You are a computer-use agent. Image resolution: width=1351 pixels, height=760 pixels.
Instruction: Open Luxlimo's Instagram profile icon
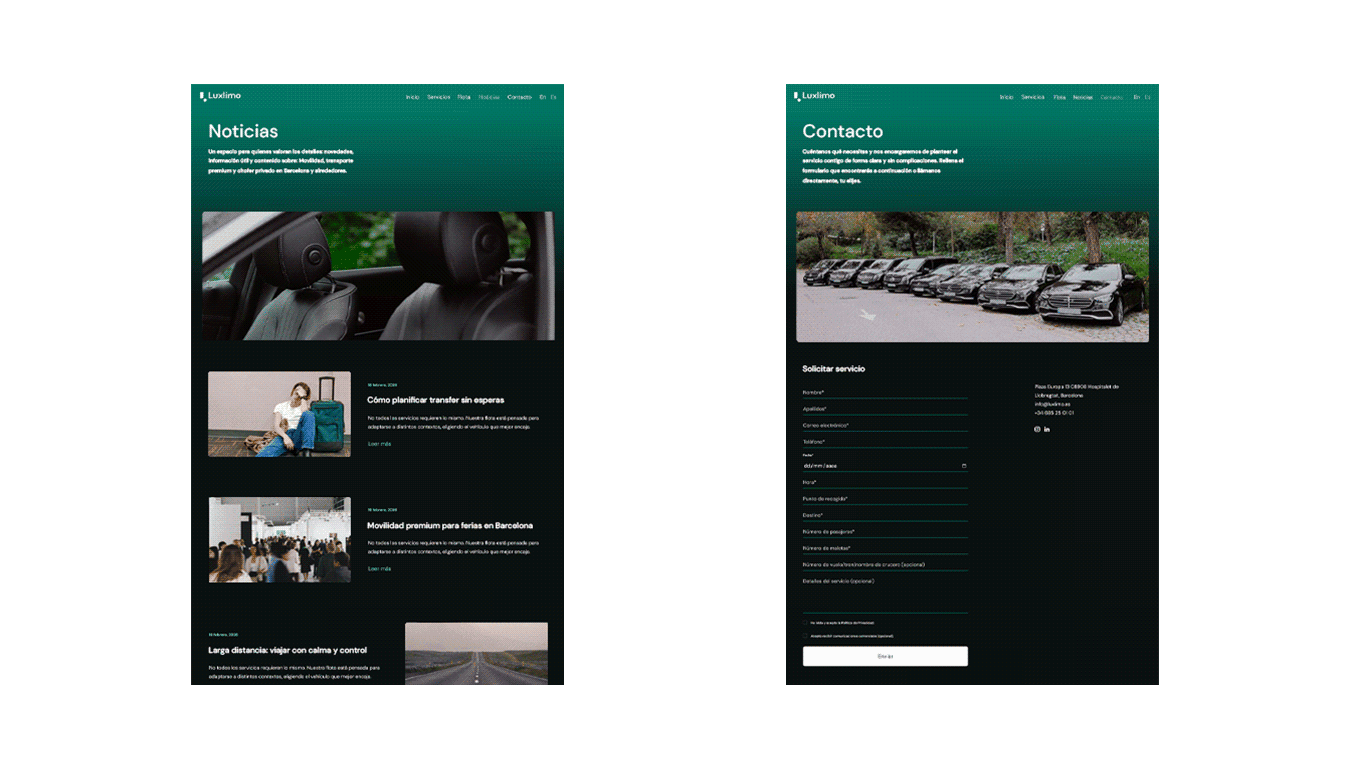(1037, 429)
